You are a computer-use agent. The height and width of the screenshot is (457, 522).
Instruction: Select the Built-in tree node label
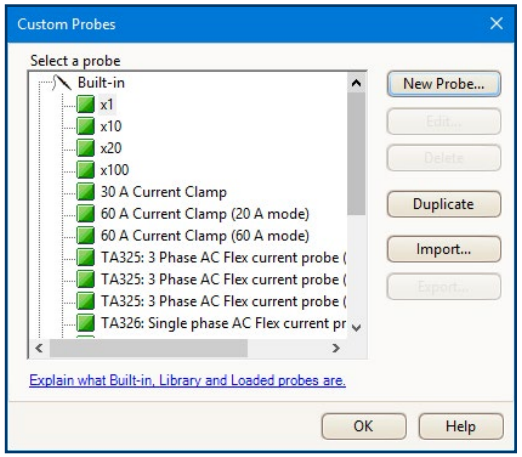[x=101, y=83]
